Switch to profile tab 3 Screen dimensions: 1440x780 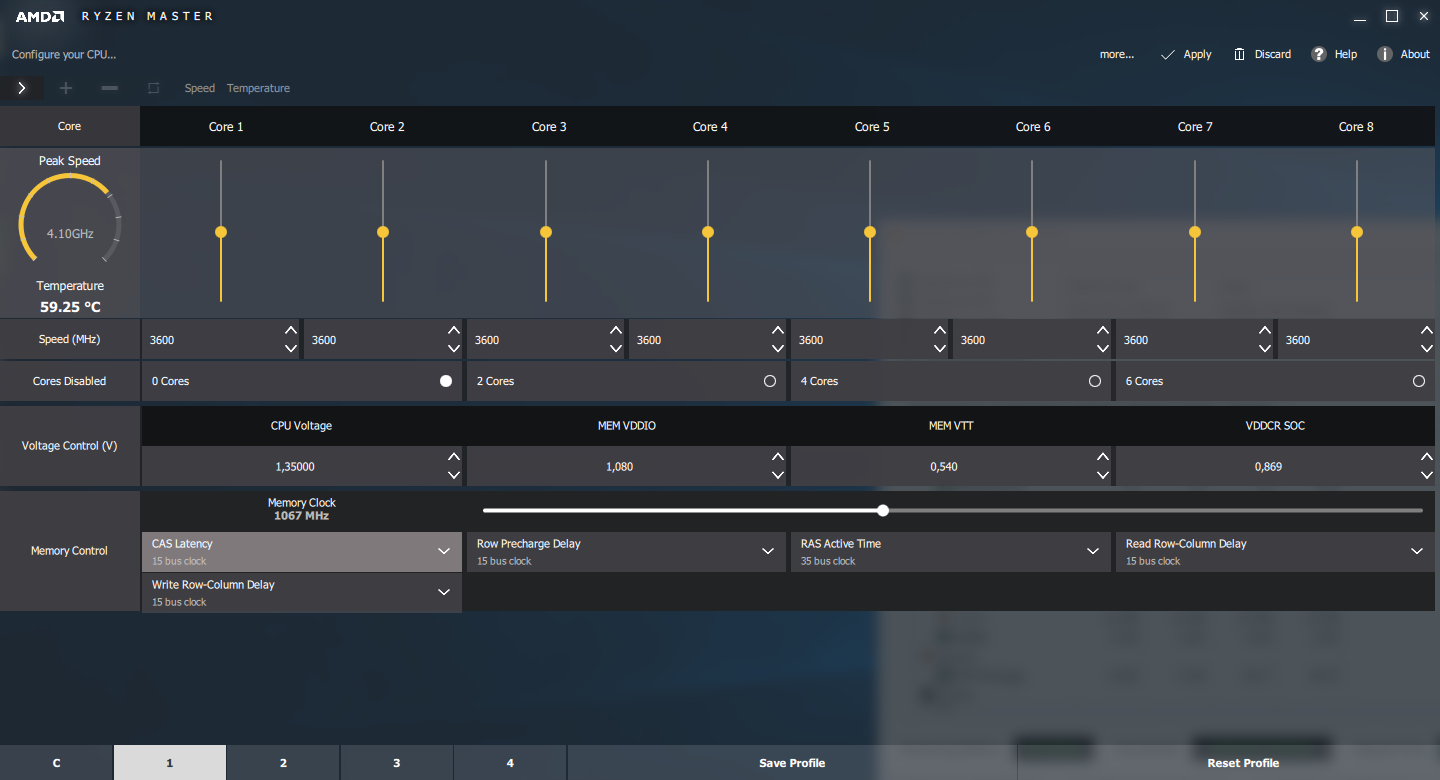click(396, 763)
